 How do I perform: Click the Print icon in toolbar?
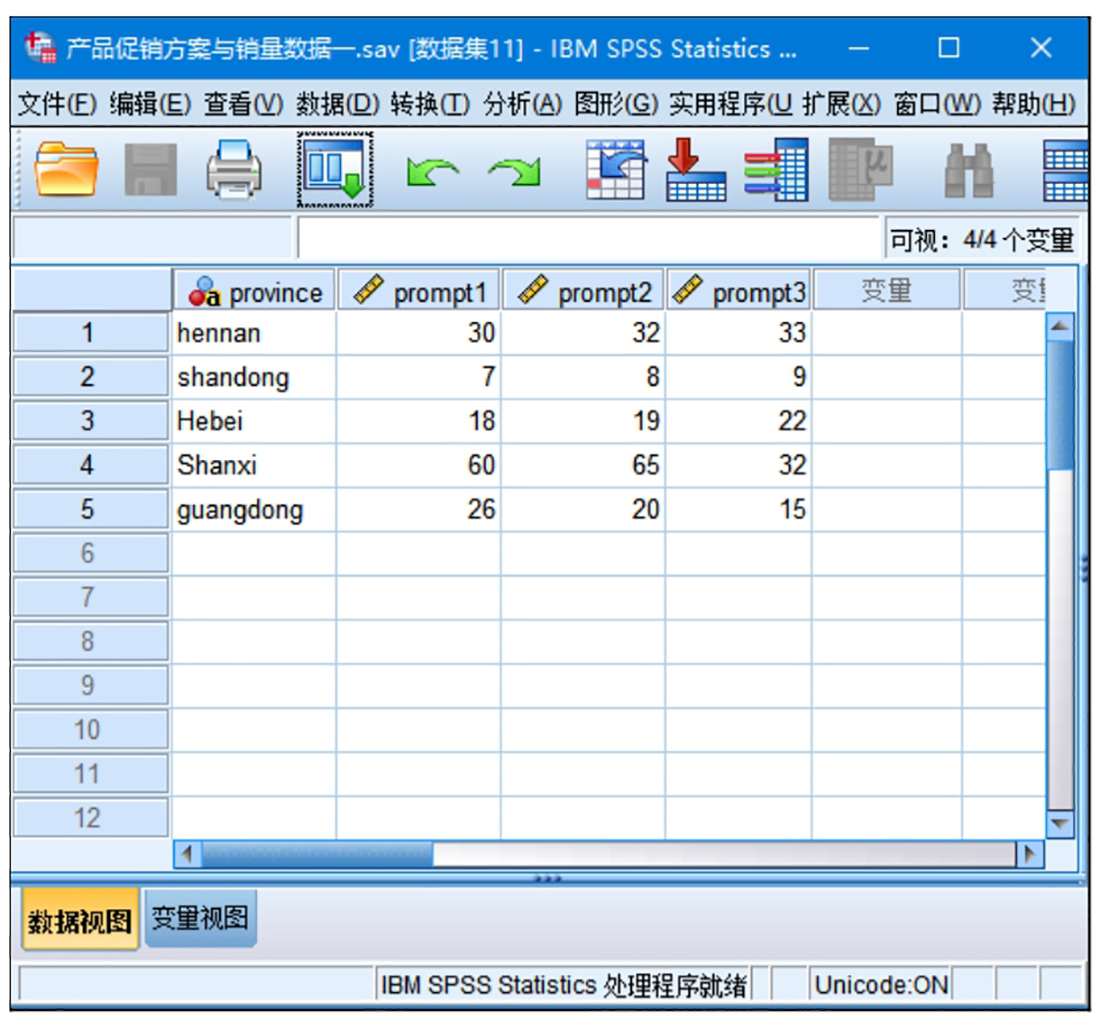(x=234, y=170)
